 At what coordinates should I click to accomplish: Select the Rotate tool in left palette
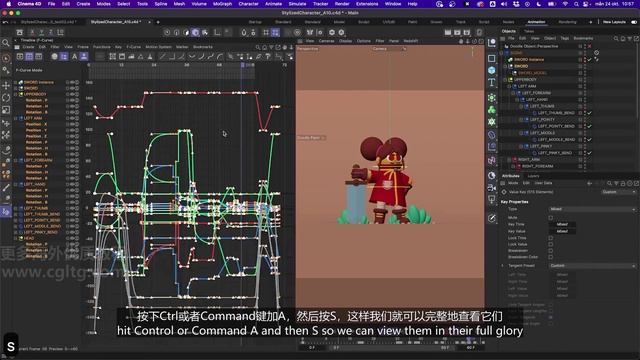(6, 98)
